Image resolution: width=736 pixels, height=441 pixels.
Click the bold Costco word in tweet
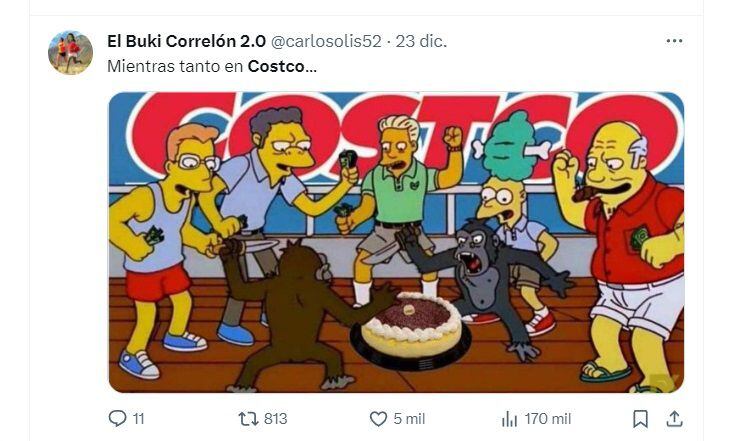tap(276, 67)
